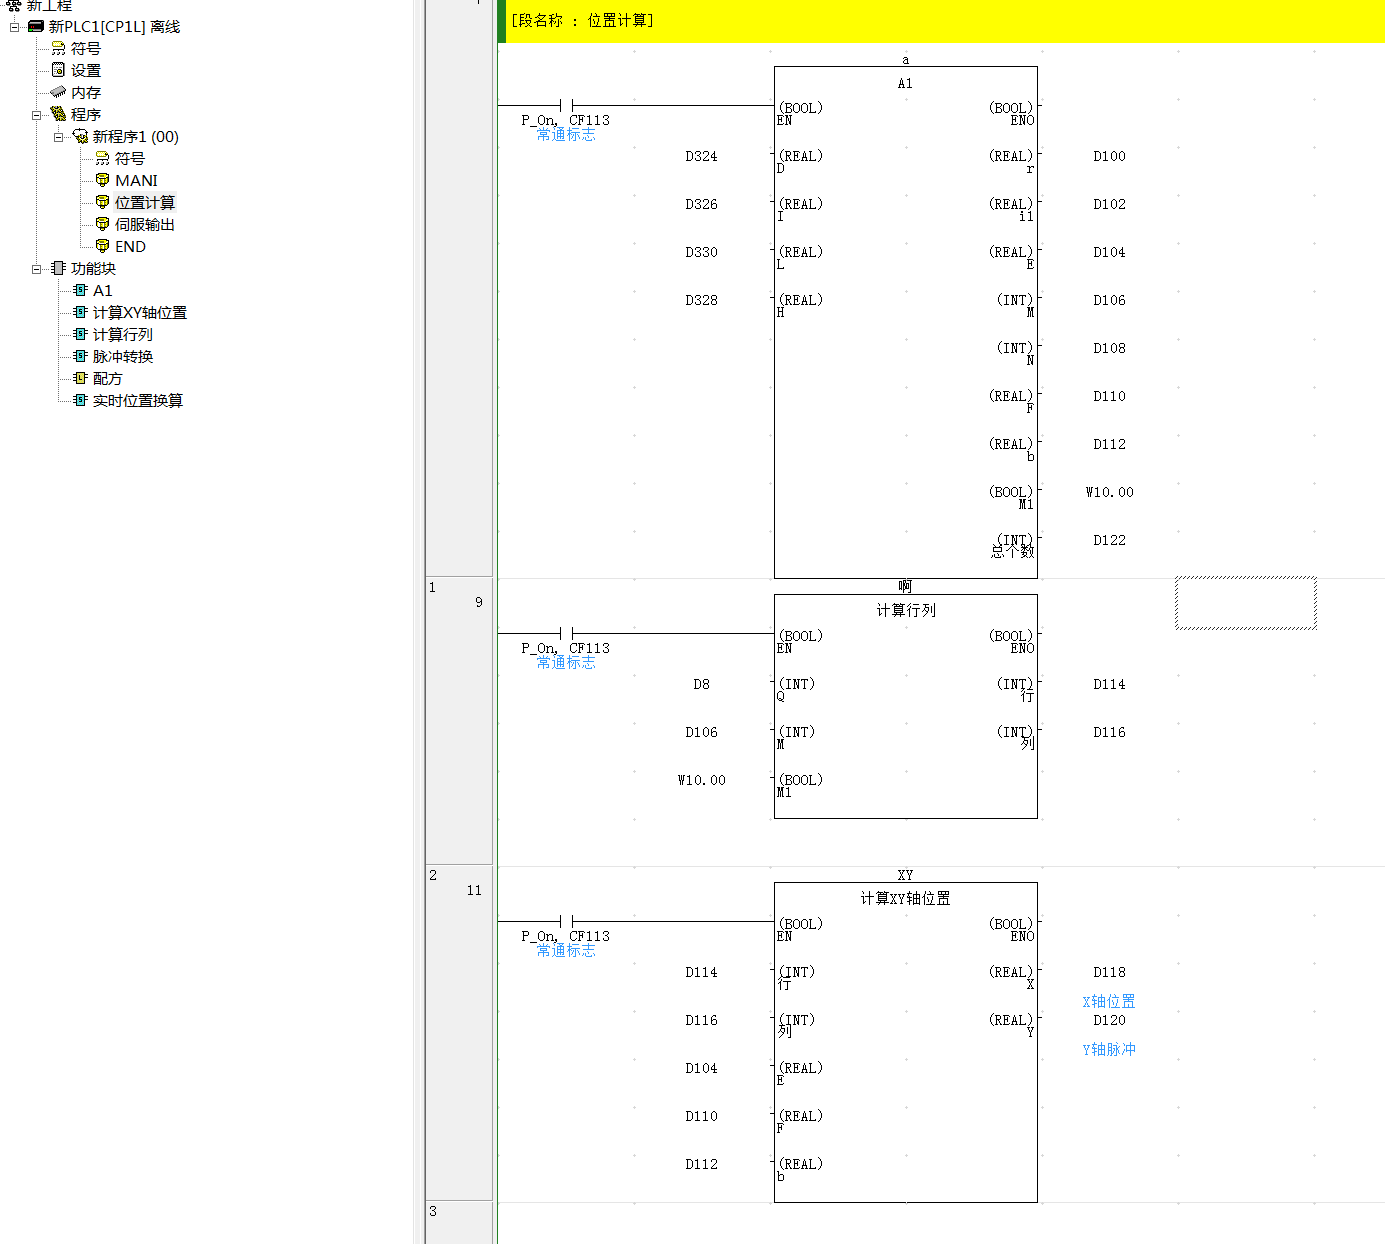Click the A1 function block icon

pyautogui.click(x=81, y=290)
